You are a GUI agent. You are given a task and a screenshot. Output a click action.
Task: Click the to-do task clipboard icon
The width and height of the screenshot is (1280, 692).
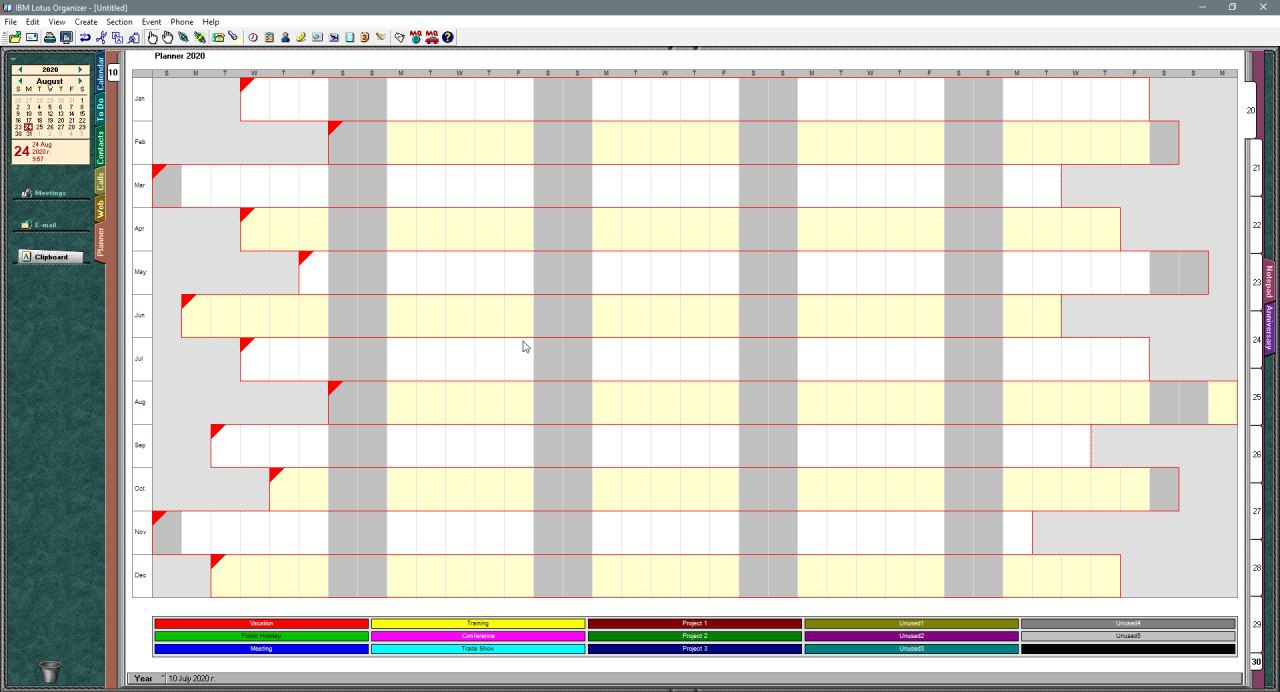(269, 37)
